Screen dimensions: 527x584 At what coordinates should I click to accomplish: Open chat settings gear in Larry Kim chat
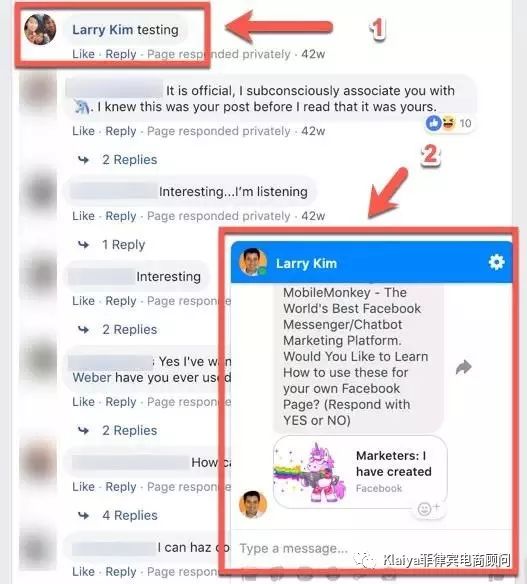point(496,262)
